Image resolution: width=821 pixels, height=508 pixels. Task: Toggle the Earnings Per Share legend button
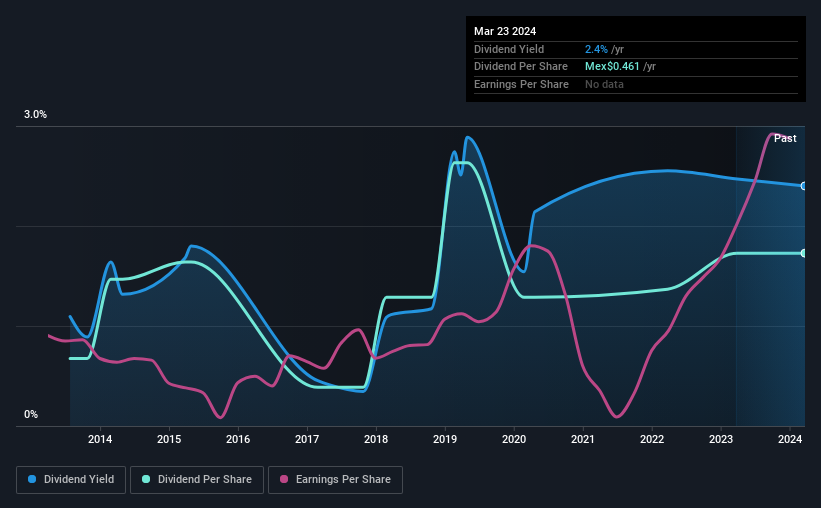click(335, 480)
